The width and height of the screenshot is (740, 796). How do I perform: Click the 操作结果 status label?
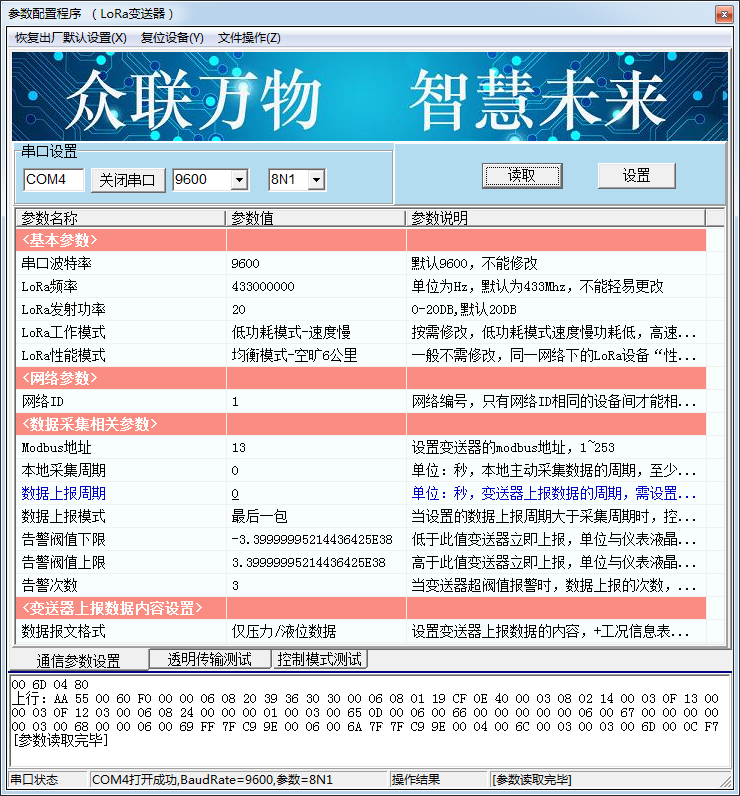[416, 779]
